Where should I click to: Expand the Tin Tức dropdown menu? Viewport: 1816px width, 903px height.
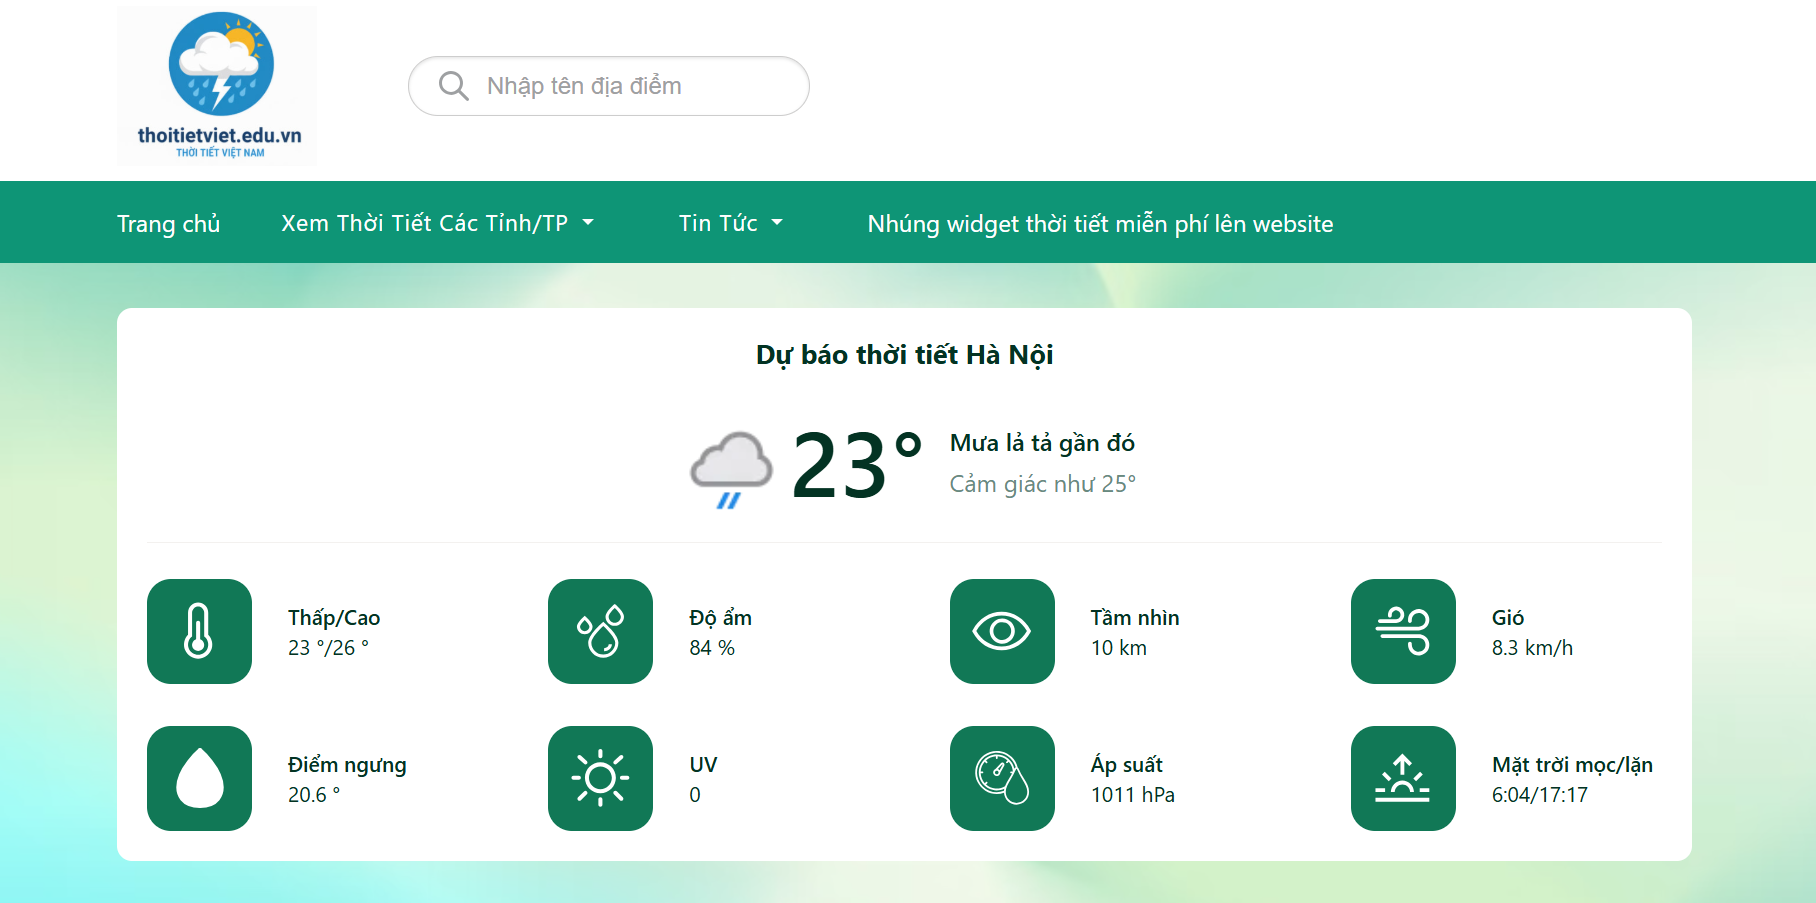730,223
